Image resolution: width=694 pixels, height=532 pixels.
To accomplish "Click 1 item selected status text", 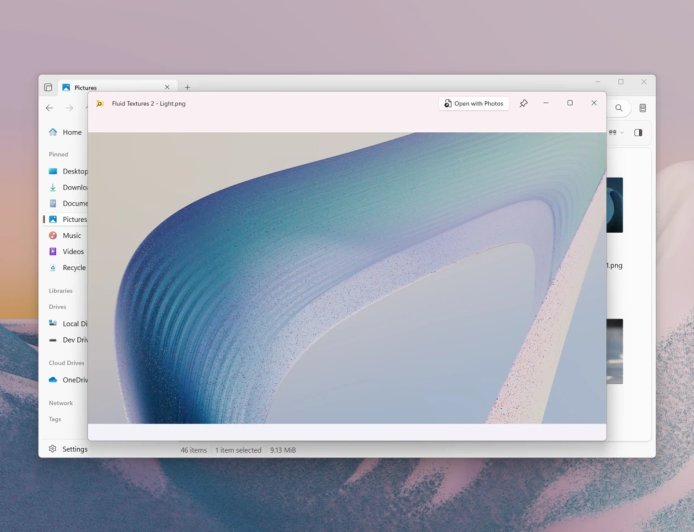I will (x=238, y=450).
